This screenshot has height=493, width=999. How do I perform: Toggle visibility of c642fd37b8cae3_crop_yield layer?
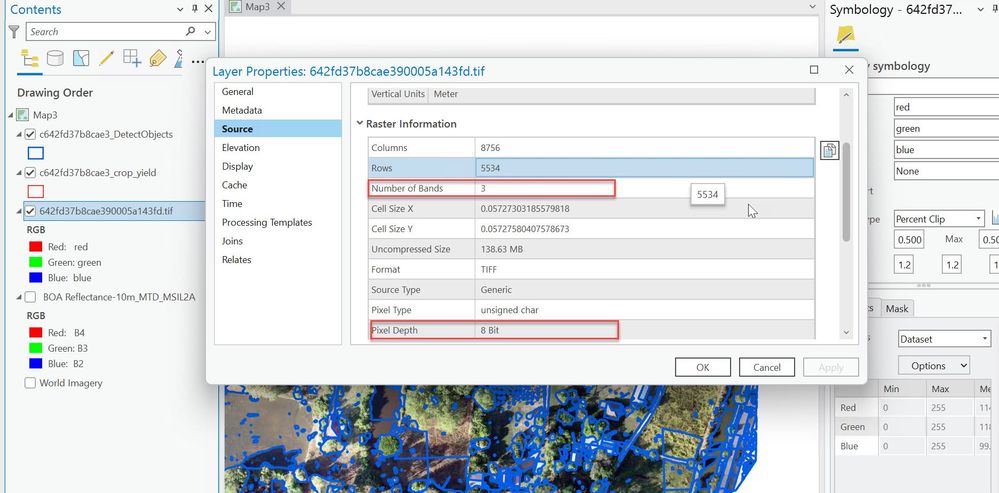pyautogui.click(x=30, y=173)
